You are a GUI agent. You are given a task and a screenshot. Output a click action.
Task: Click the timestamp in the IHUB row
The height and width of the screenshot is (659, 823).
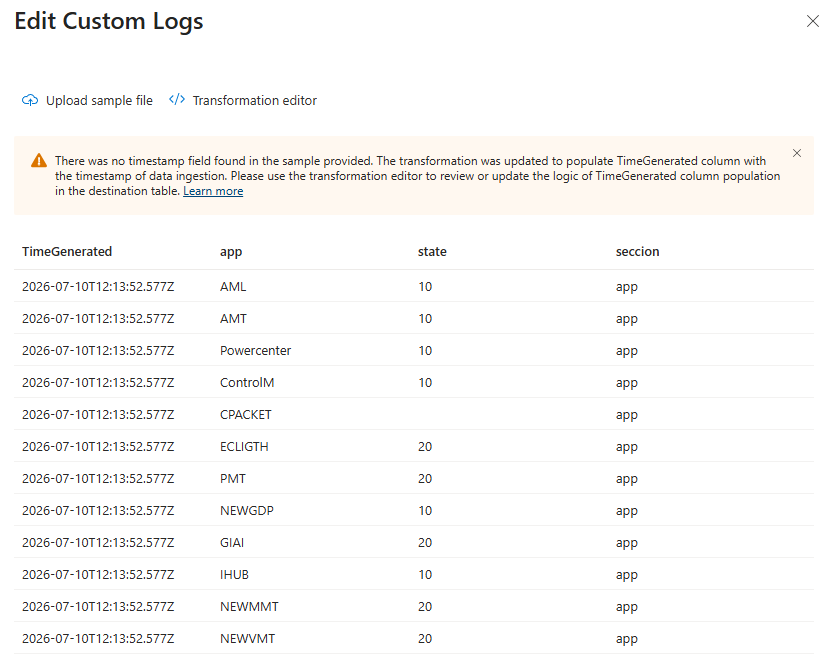98,575
